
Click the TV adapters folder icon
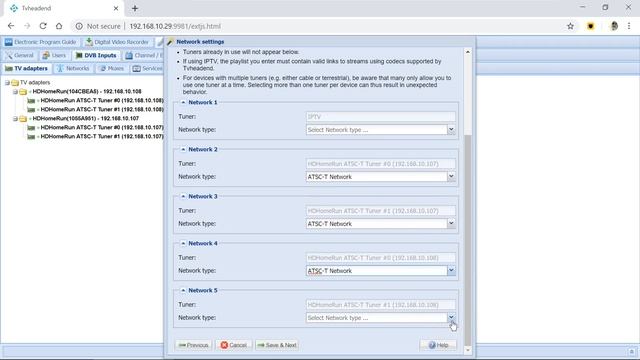(x=15, y=83)
